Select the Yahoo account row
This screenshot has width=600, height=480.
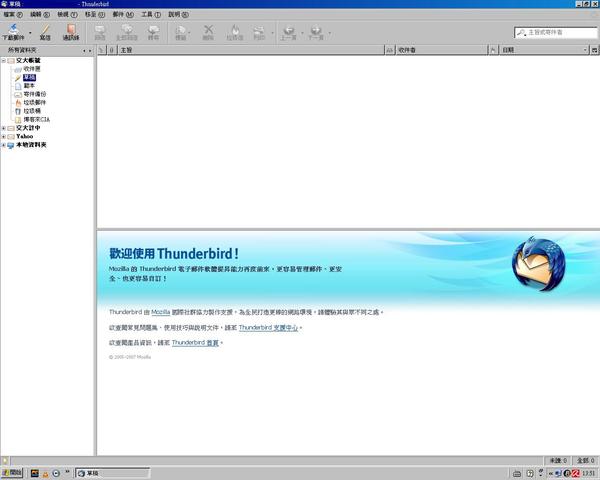tap(24, 136)
